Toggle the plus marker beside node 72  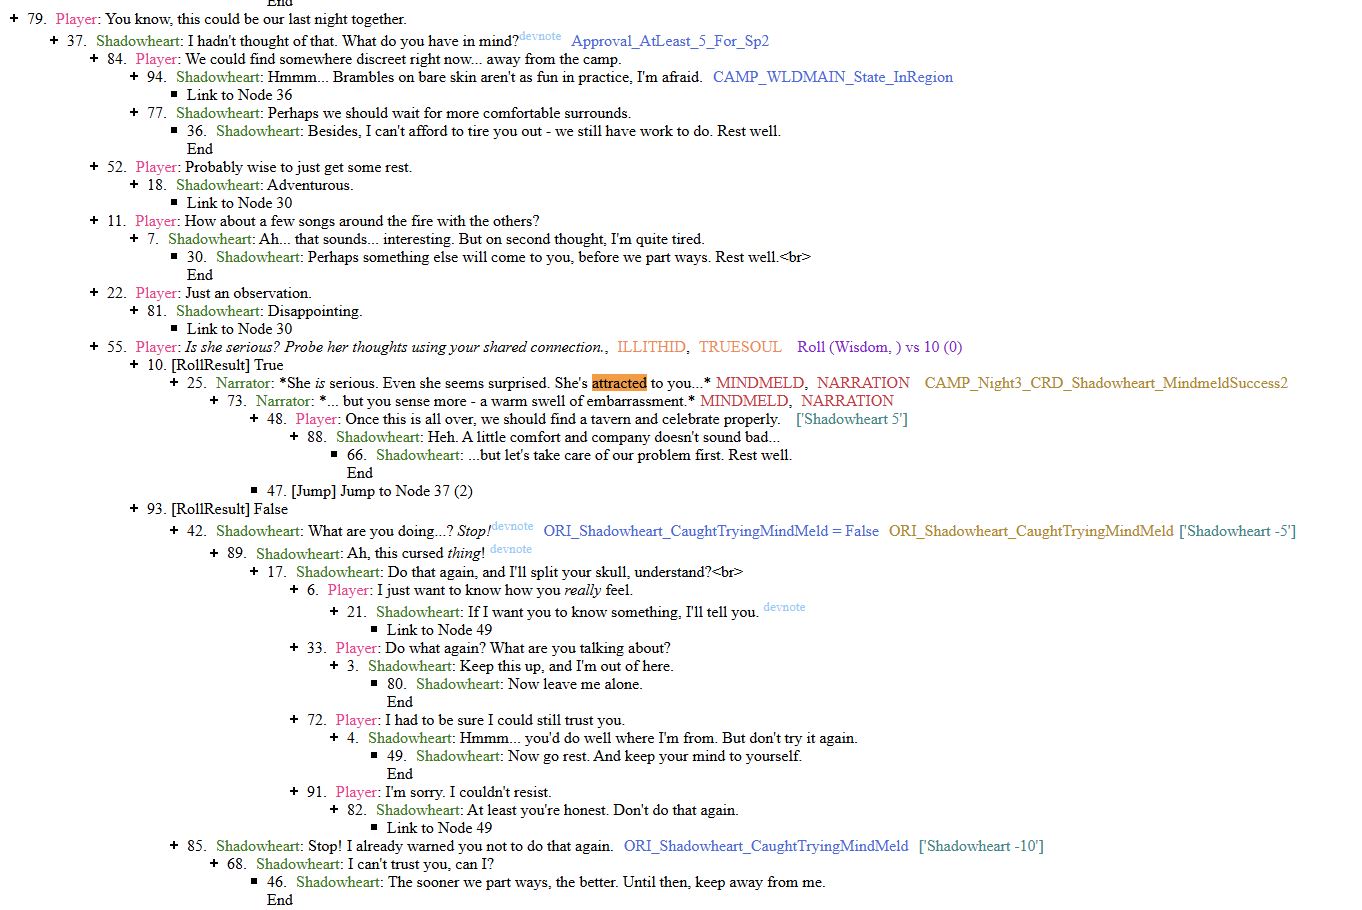pyautogui.click(x=294, y=720)
